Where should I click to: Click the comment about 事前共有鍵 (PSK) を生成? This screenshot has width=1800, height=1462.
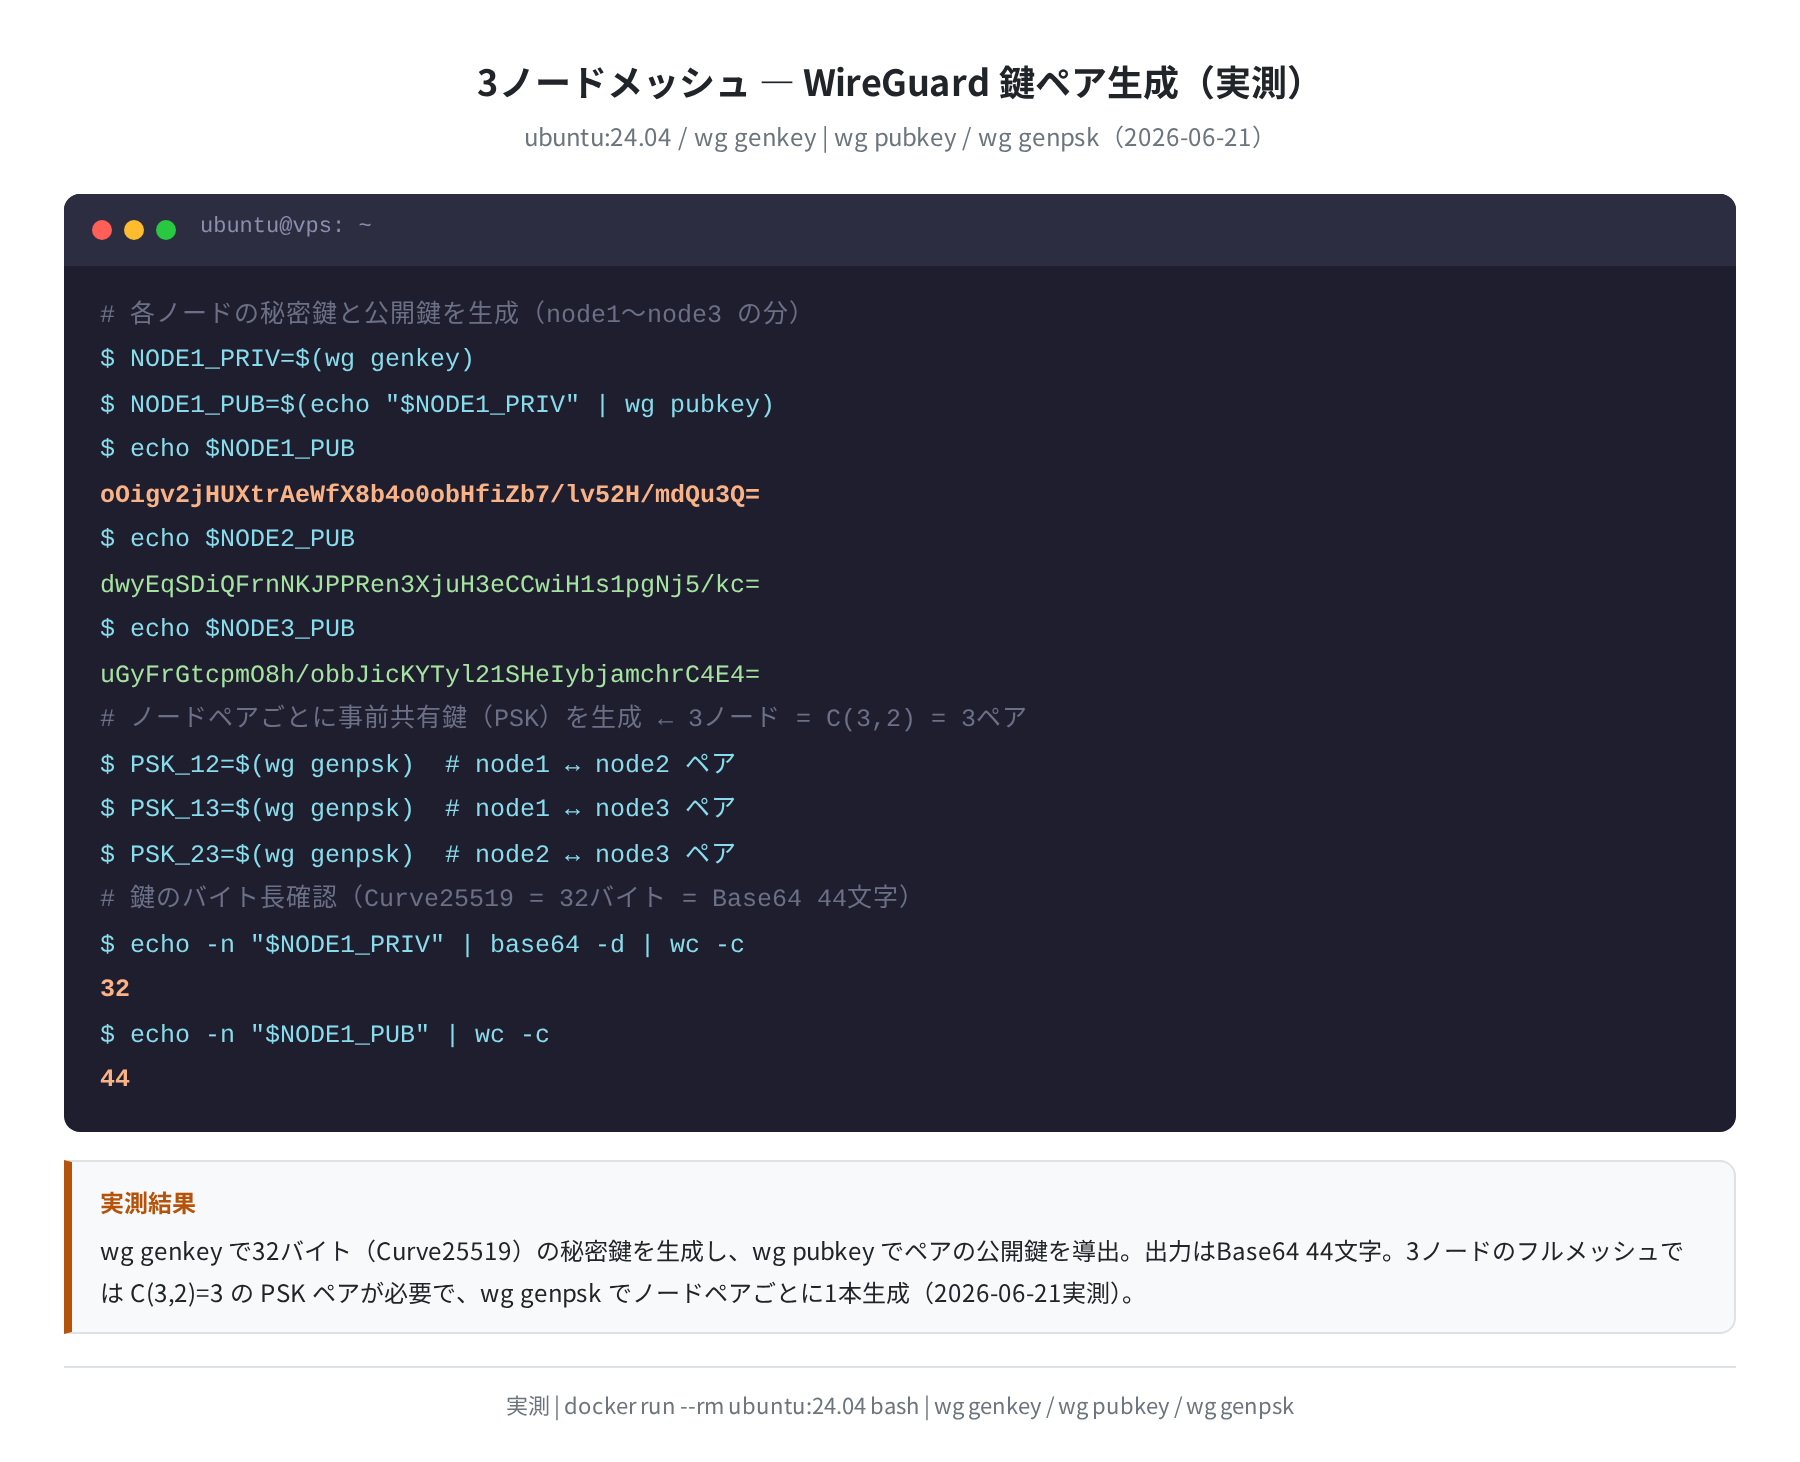coord(564,718)
